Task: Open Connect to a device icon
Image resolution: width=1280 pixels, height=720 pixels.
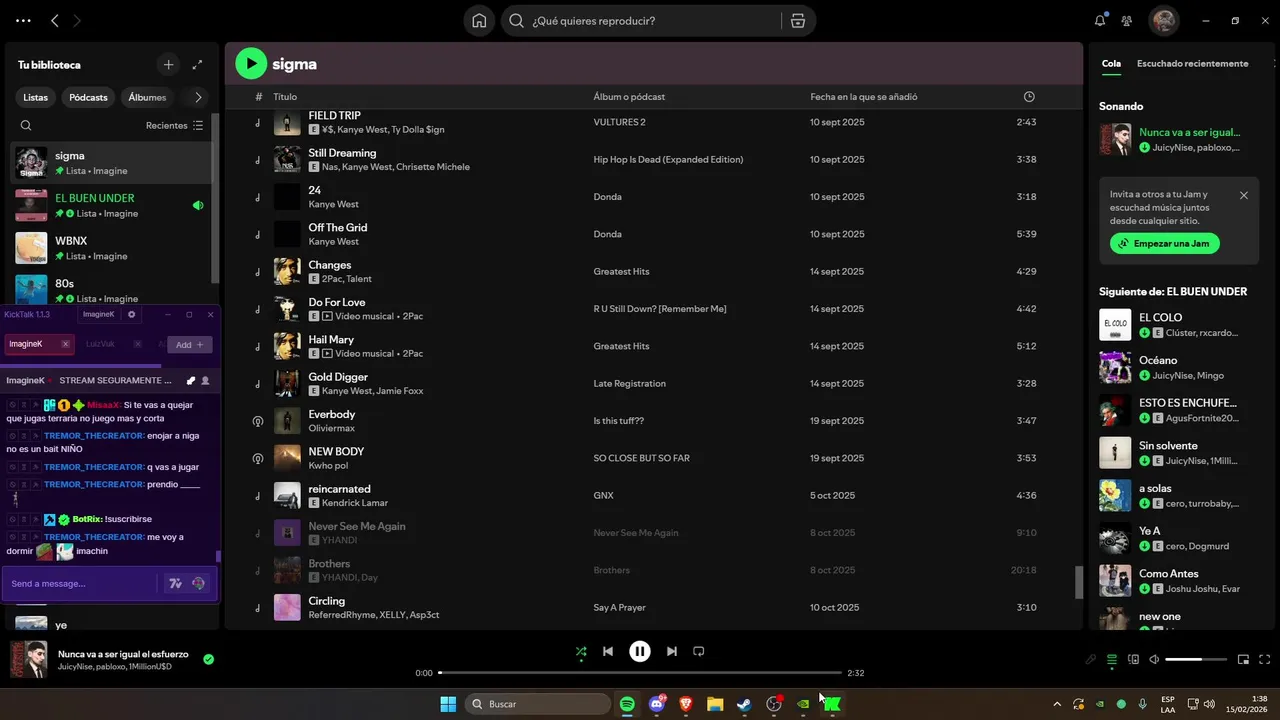Action: tap(1133, 659)
